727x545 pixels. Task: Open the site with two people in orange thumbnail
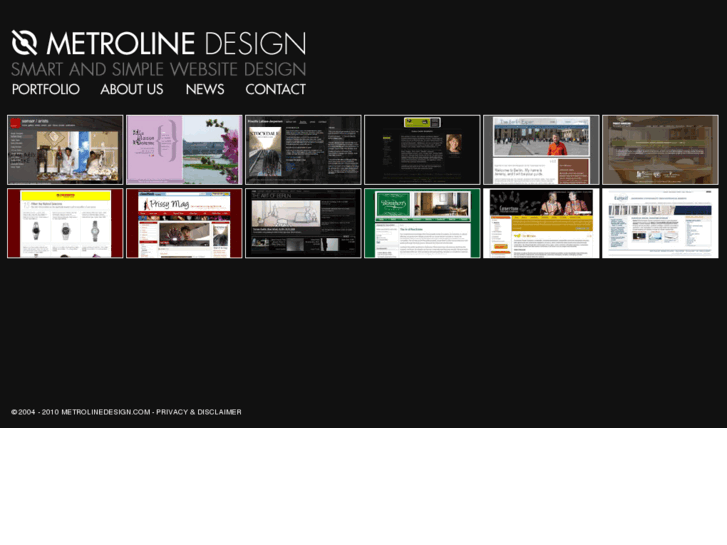coord(541,223)
